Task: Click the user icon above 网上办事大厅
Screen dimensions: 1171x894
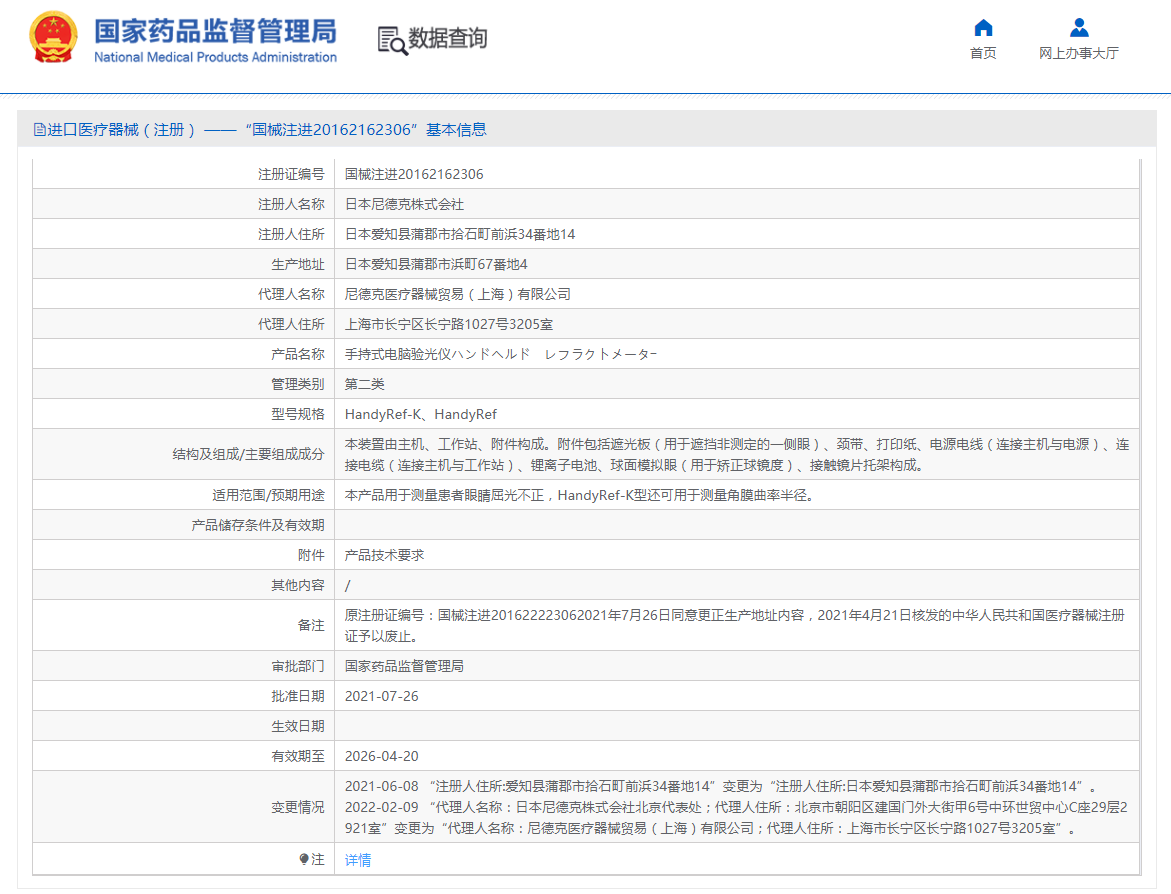Action: tap(1078, 28)
